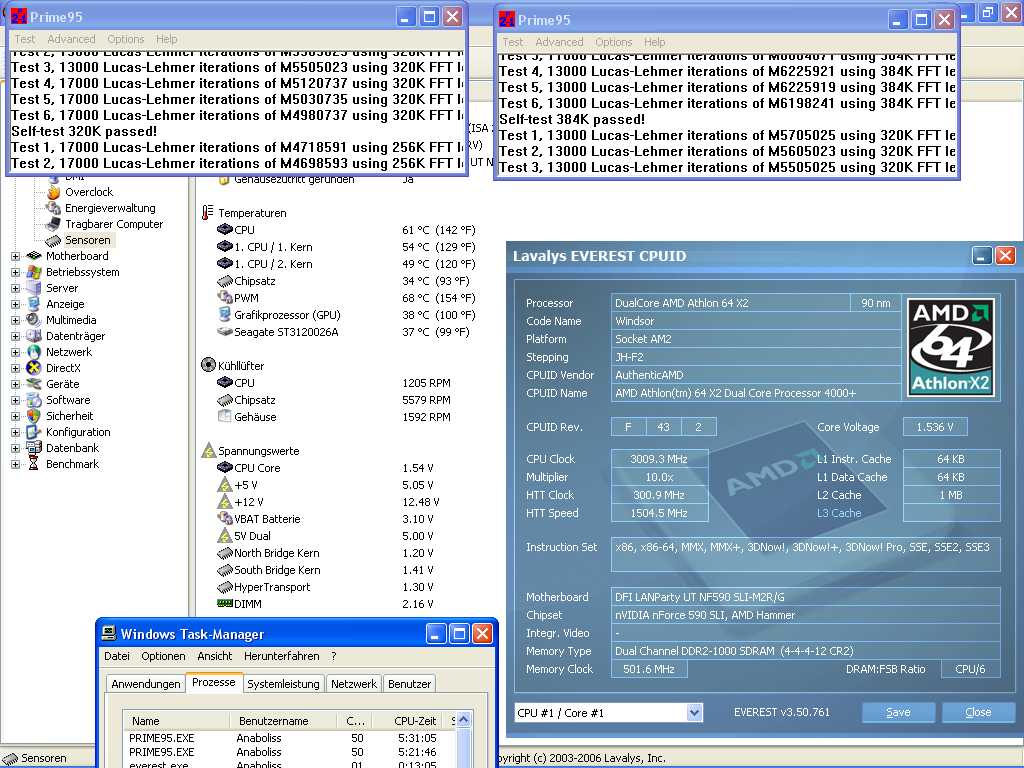Click the Memory Clock value 501.6 MHz
The image size is (1024, 768).
pos(649,669)
